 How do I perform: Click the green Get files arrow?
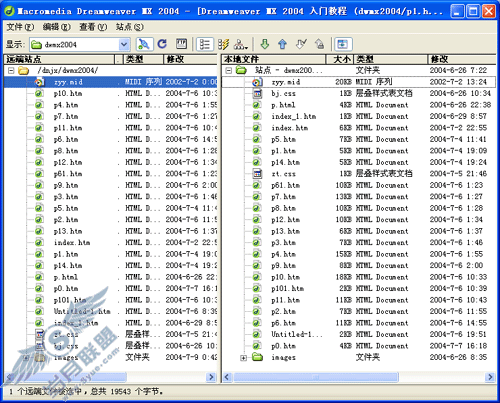(x=265, y=44)
